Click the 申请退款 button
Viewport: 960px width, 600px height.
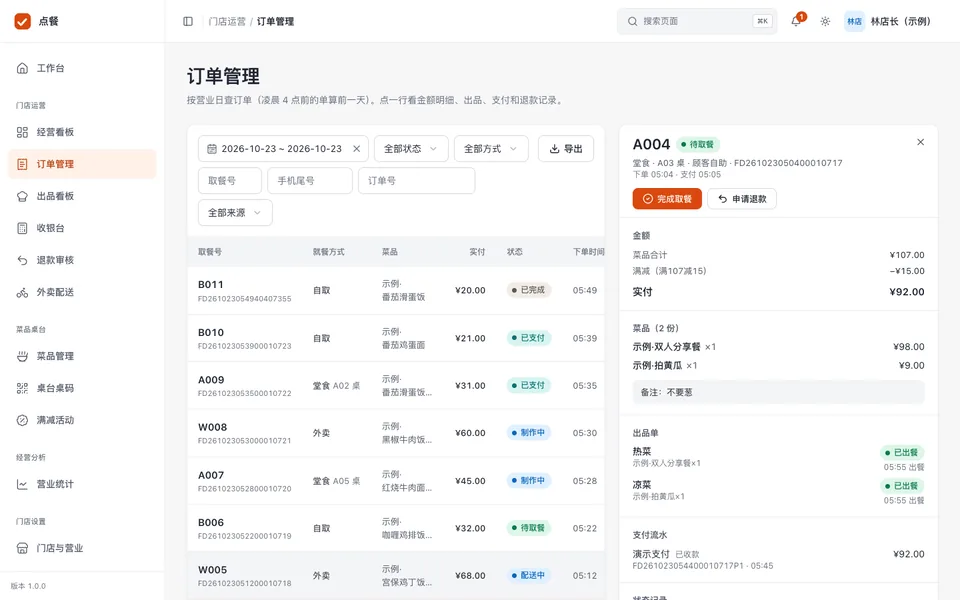click(742, 199)
